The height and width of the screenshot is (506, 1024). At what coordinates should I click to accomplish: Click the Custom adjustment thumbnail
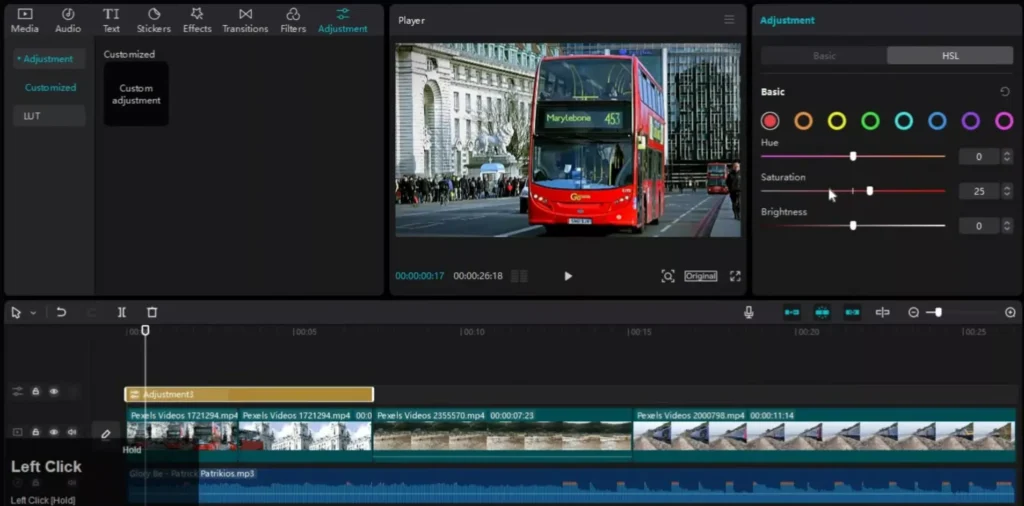(x=136, y=94)
